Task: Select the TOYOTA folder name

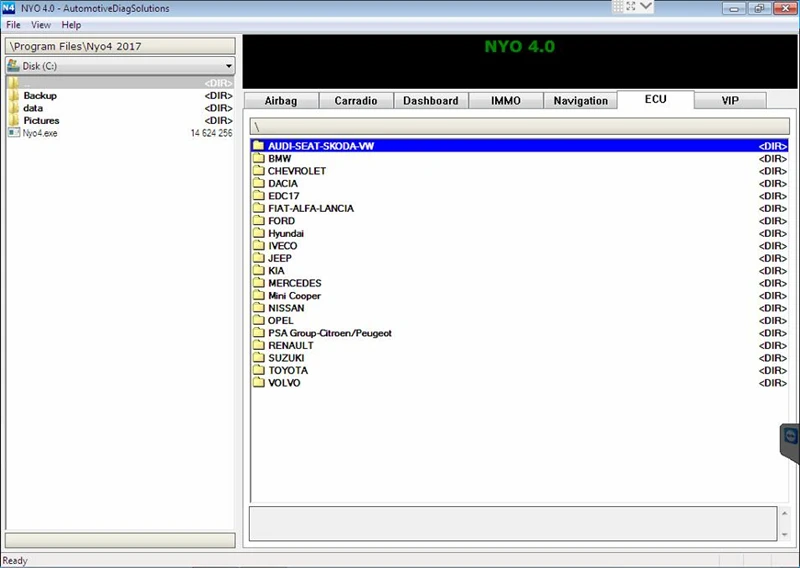Action: [x=288, y=371]
